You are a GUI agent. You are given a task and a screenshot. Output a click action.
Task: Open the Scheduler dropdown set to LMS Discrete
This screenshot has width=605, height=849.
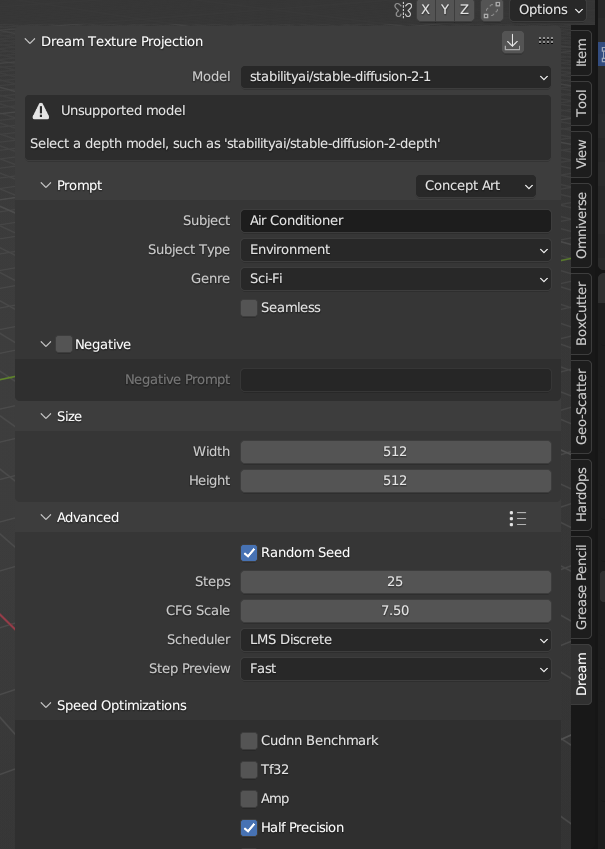(395, 639)
